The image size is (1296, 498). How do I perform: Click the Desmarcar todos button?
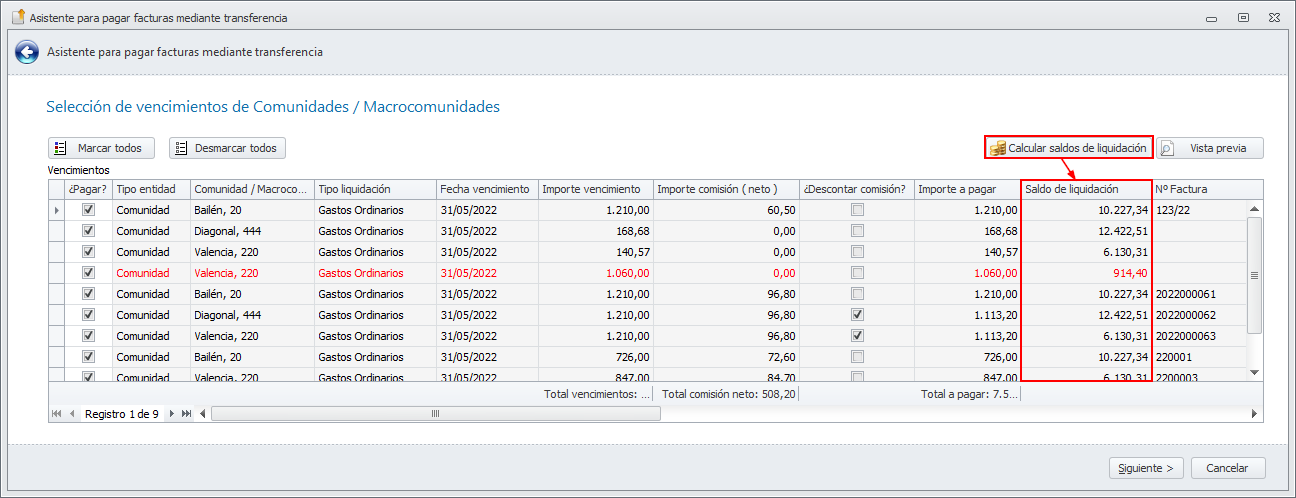[x=228, y=148]
